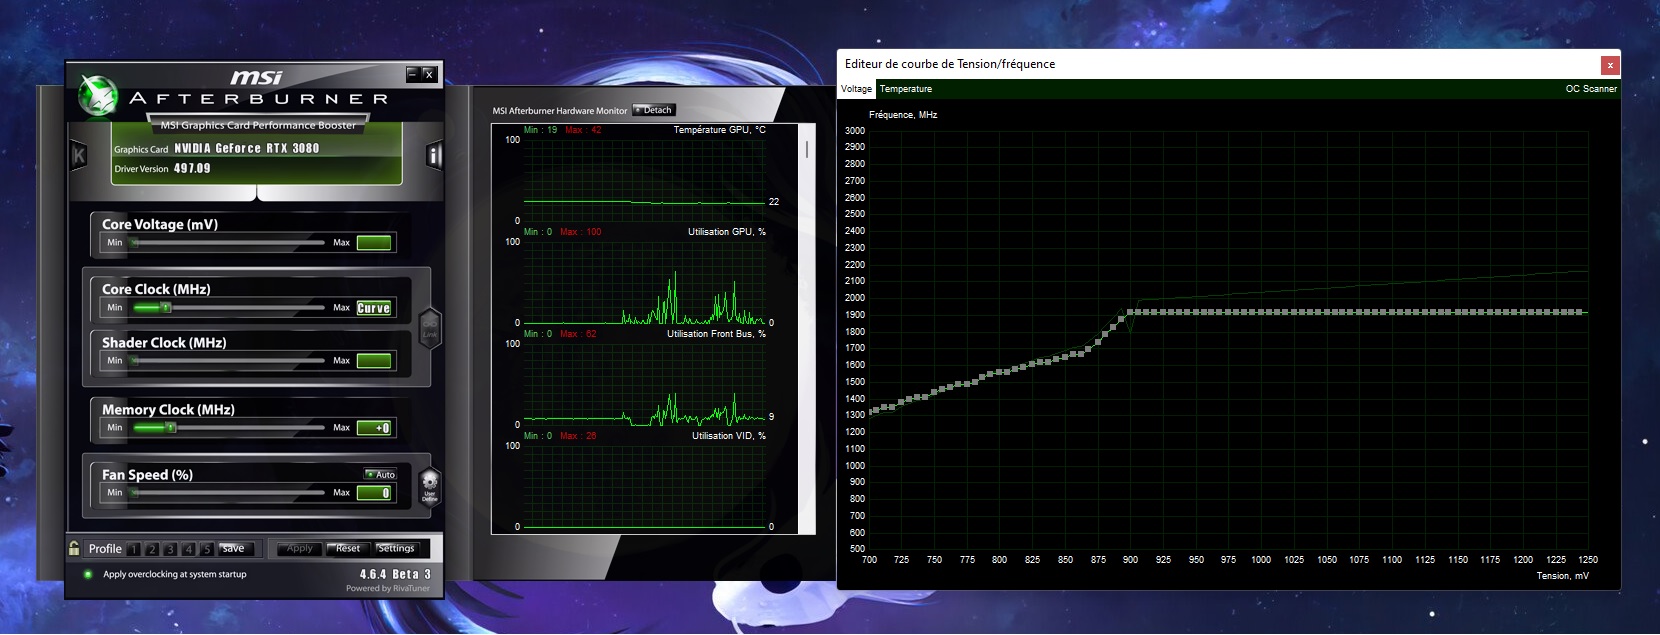
Task: Switch to the Temperature tab
Action: coord(906,89)
